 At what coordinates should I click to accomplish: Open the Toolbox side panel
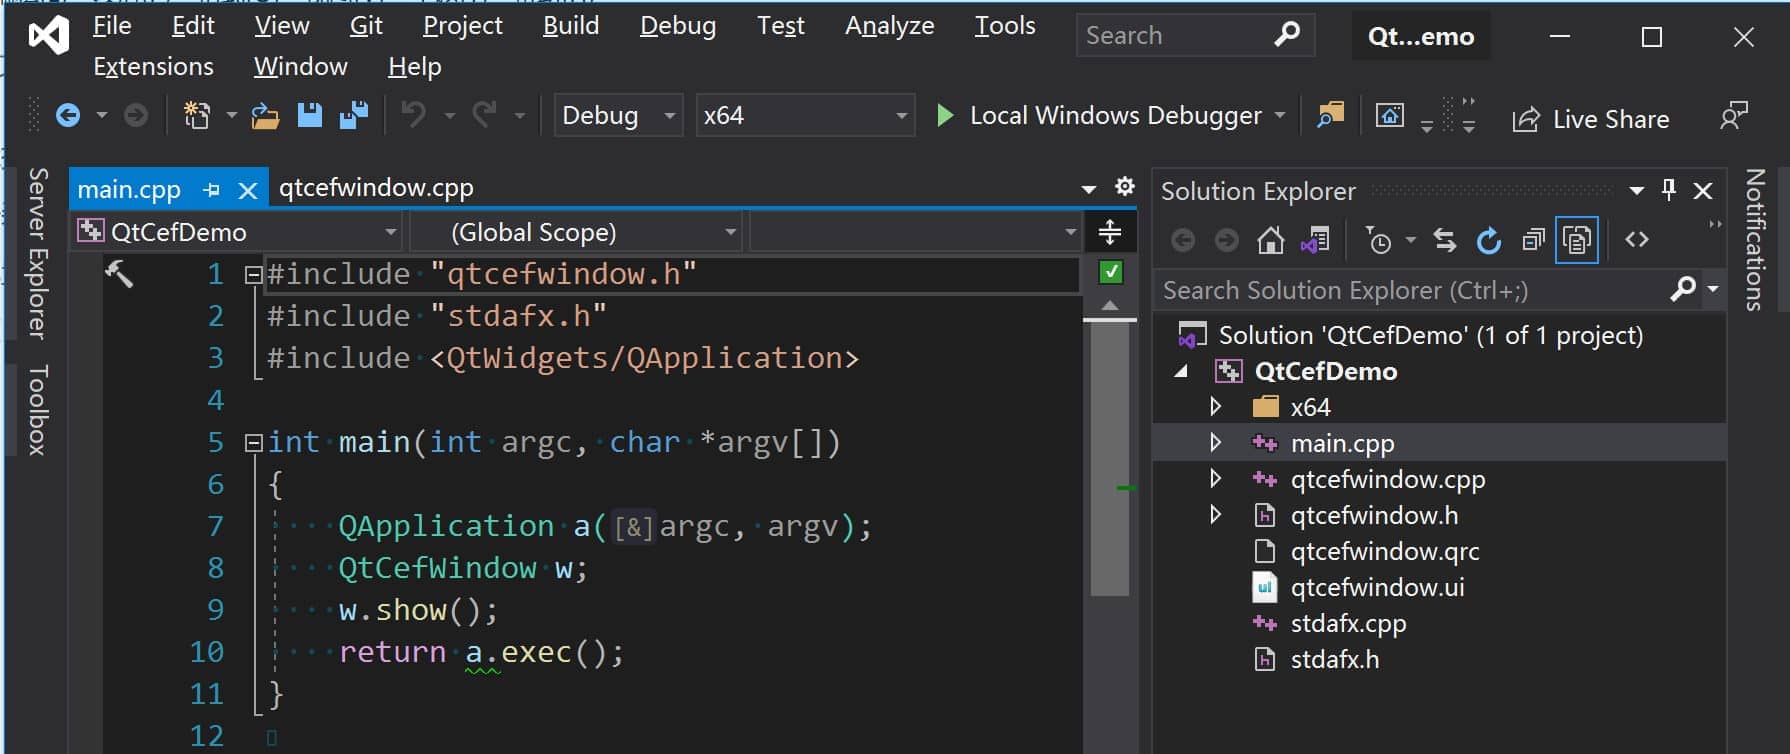click(37, 410)
